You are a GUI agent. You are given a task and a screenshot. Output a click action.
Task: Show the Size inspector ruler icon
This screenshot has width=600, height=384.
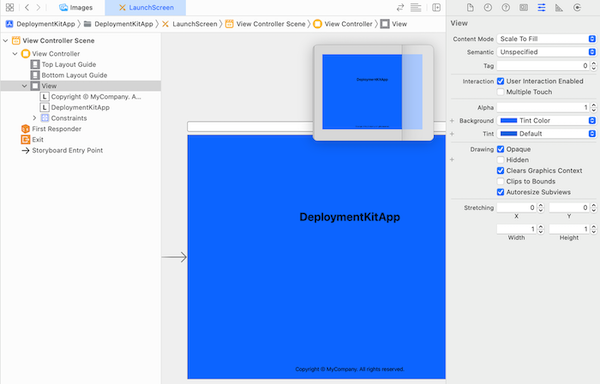(x=559, y=7)
